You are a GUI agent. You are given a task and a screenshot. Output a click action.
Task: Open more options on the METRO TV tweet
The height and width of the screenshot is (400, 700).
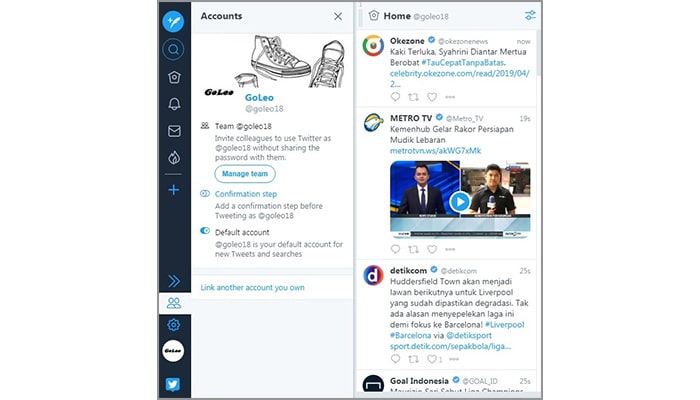click(x=450, y=249)
